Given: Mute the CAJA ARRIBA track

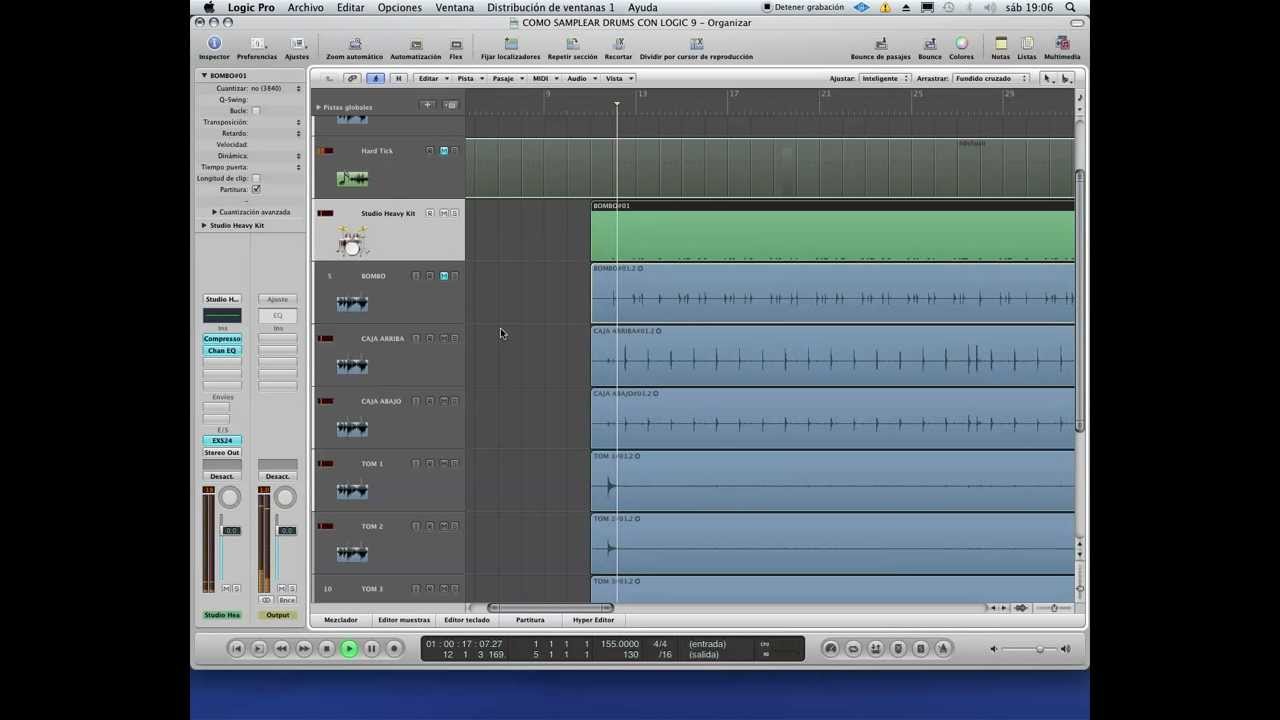Looking at the screenshot, I should pyautogui.click(x=443, y=338).
